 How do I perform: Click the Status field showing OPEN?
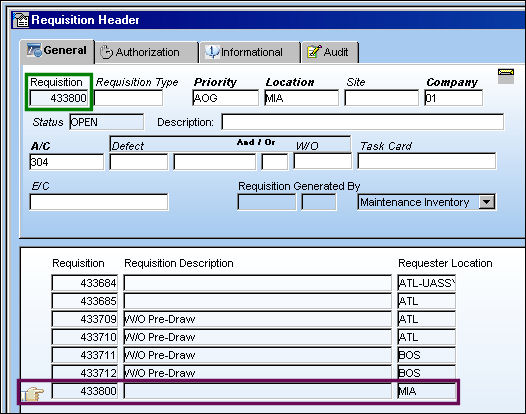coord(107,122)
